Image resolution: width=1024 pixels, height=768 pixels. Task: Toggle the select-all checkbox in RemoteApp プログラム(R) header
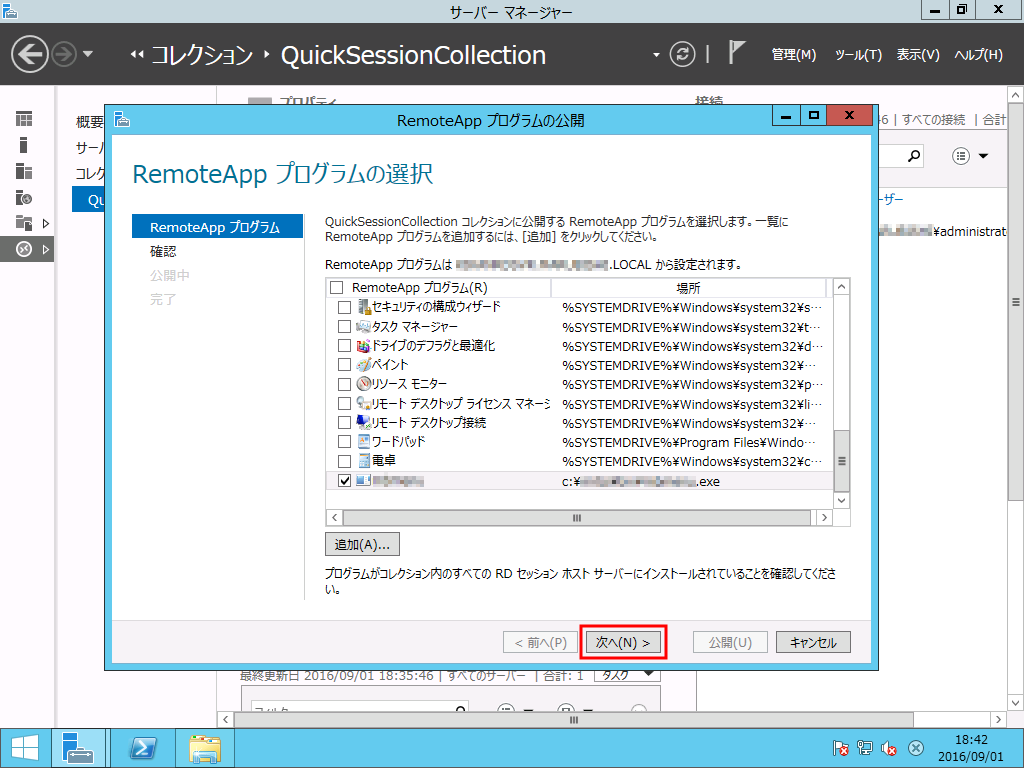[x=336, y=287]
